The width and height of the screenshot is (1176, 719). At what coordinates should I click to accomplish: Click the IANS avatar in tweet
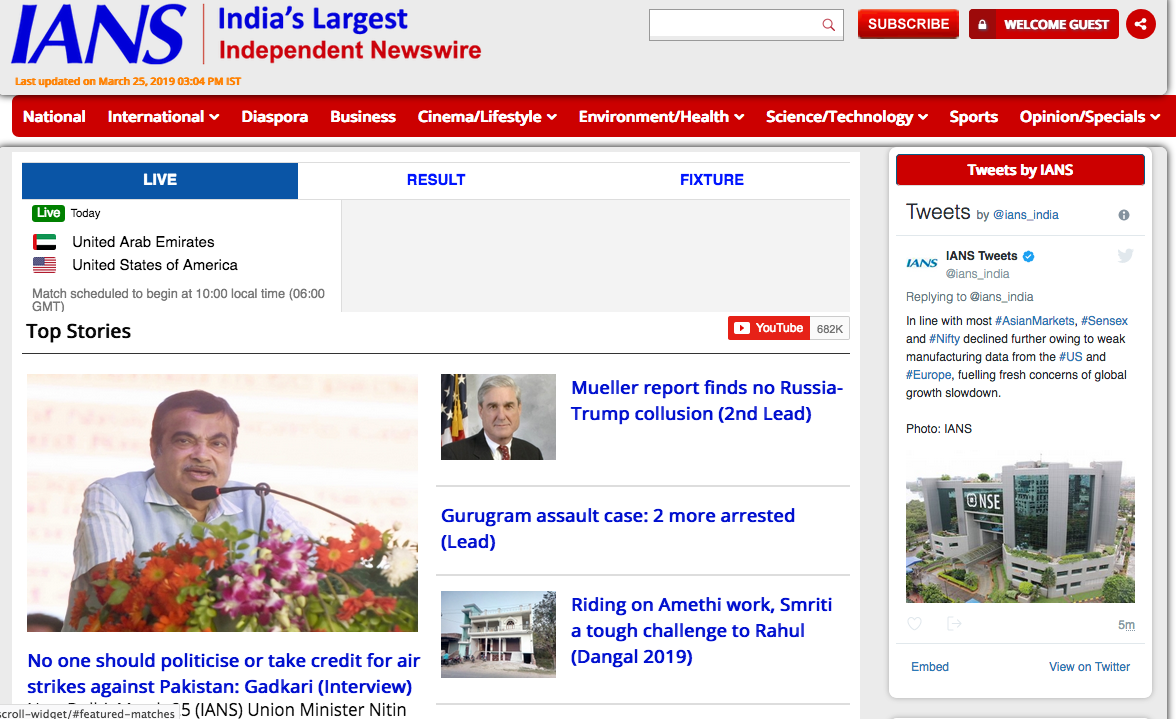coord(922,263)
